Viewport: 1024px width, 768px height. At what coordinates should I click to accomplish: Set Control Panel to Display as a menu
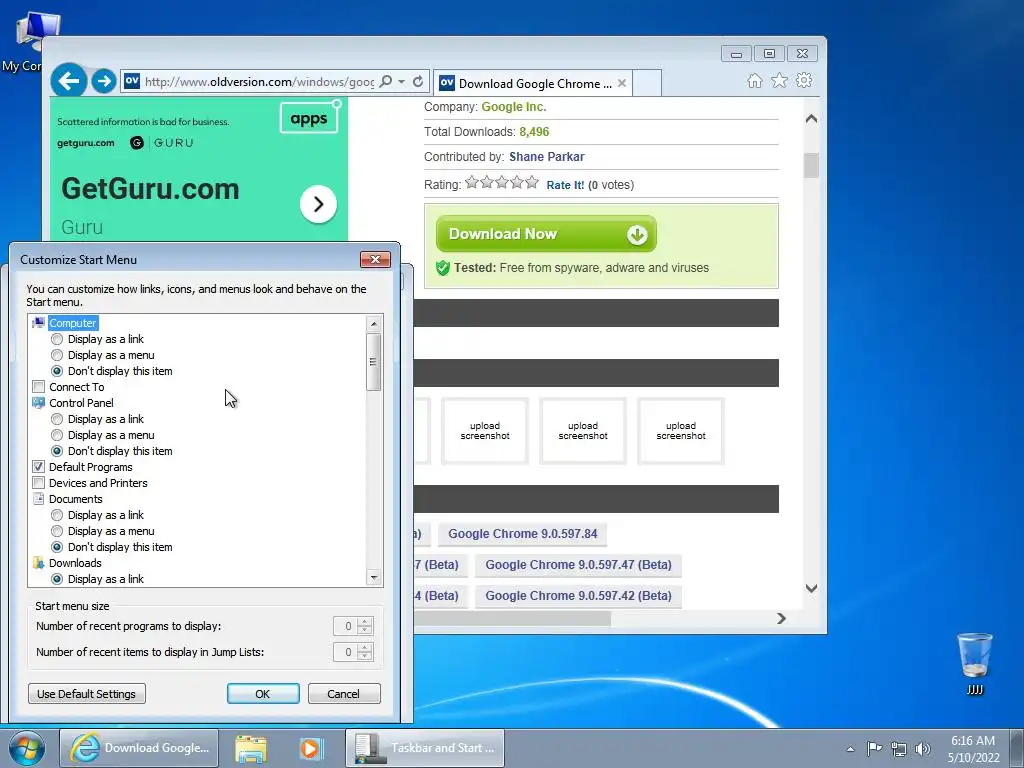coord(57,435)
